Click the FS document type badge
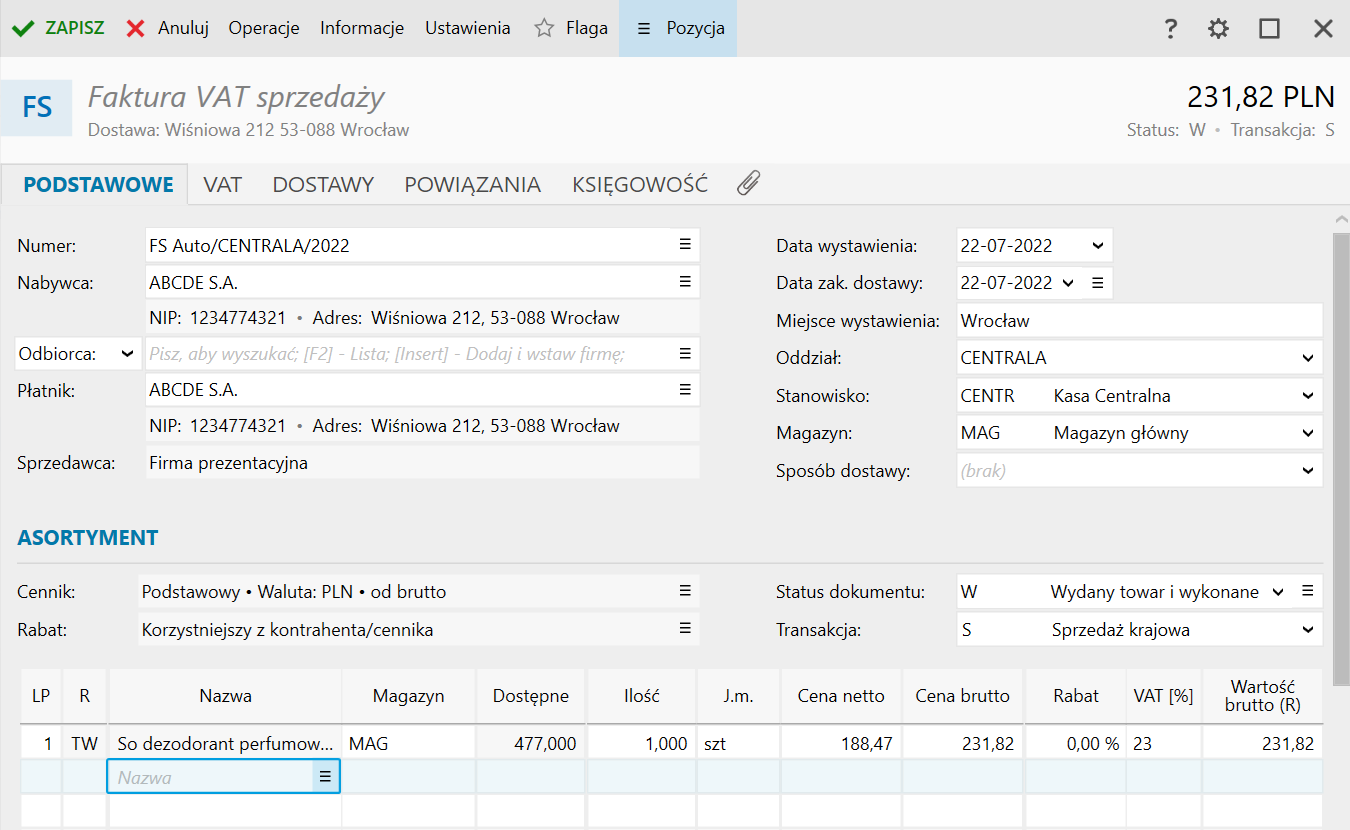 (x=37, y=107)
